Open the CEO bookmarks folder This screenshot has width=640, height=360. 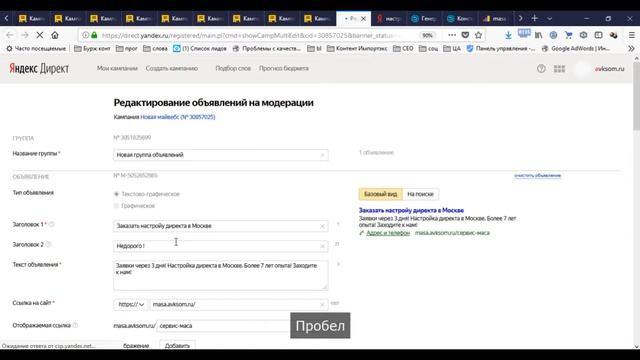click(x=403, y=49)
